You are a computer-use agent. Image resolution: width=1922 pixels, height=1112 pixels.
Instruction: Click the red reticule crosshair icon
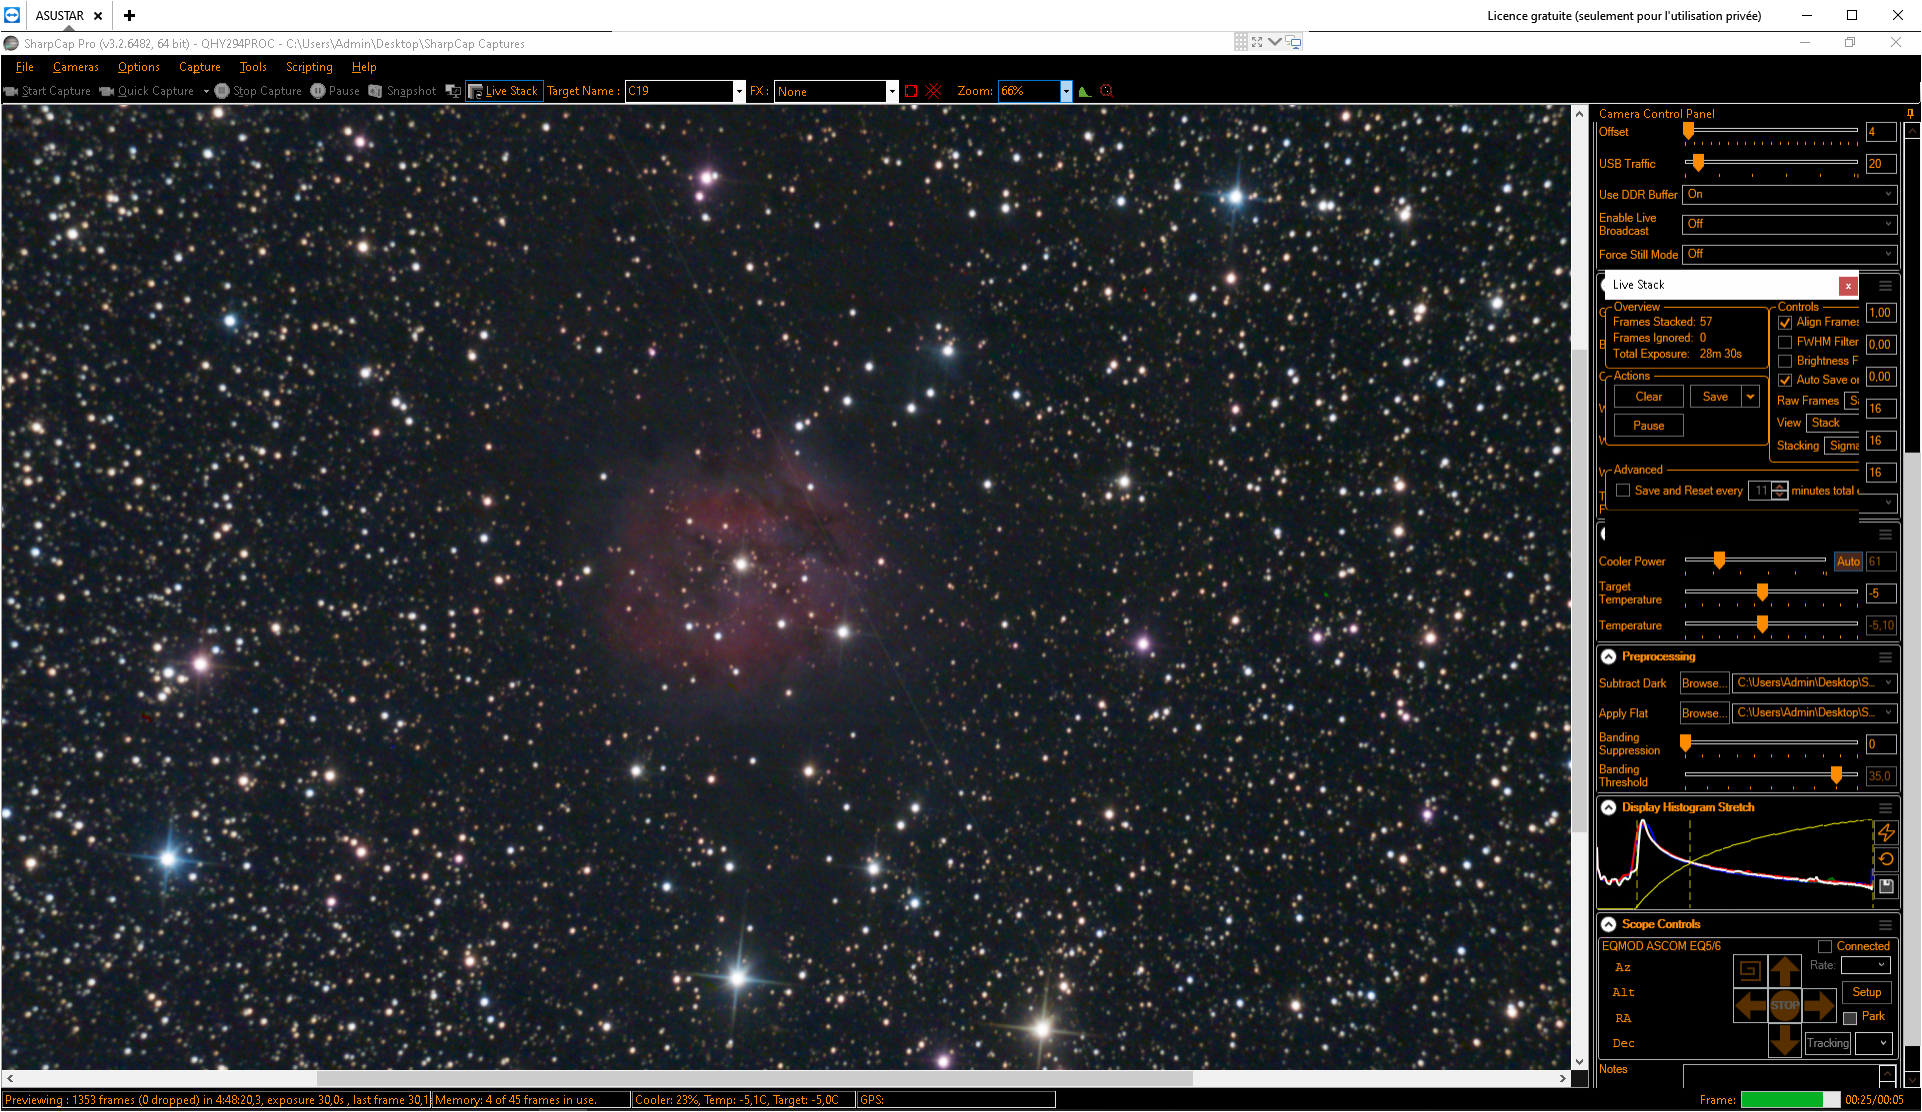pos(934,91)
